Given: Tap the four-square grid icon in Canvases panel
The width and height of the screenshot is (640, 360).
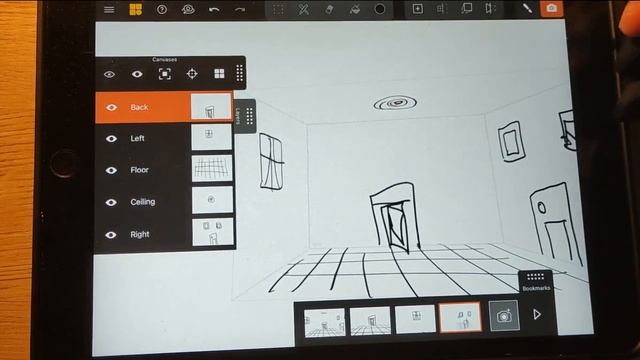Looking at the screenshot, I should [219, 73].
